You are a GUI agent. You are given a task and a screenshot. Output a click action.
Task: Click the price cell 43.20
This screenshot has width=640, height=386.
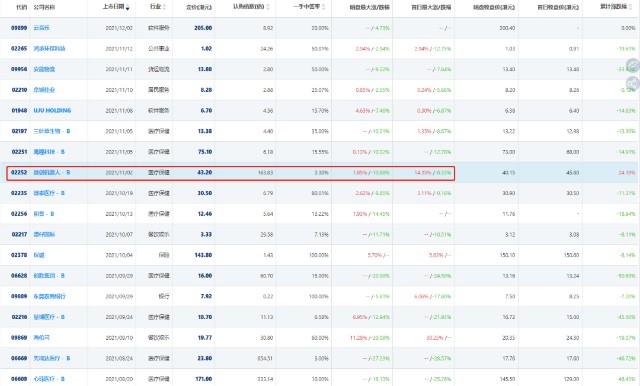(205, 173)
